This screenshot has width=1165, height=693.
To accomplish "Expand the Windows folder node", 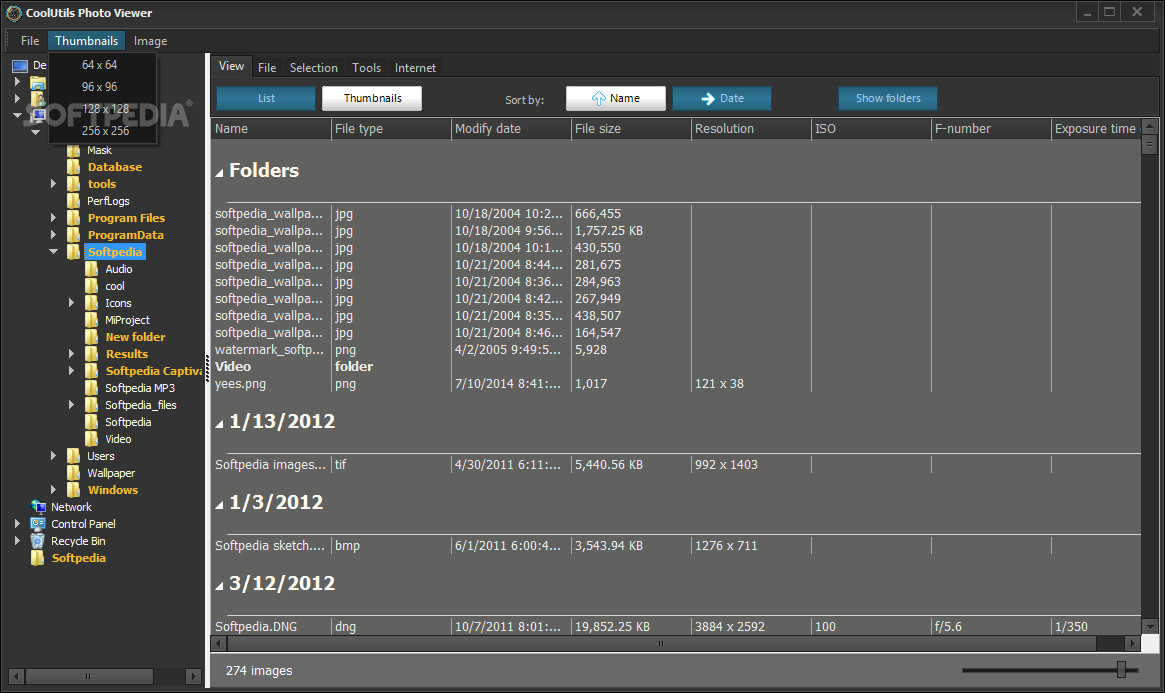I will click(x=53, y=489).
